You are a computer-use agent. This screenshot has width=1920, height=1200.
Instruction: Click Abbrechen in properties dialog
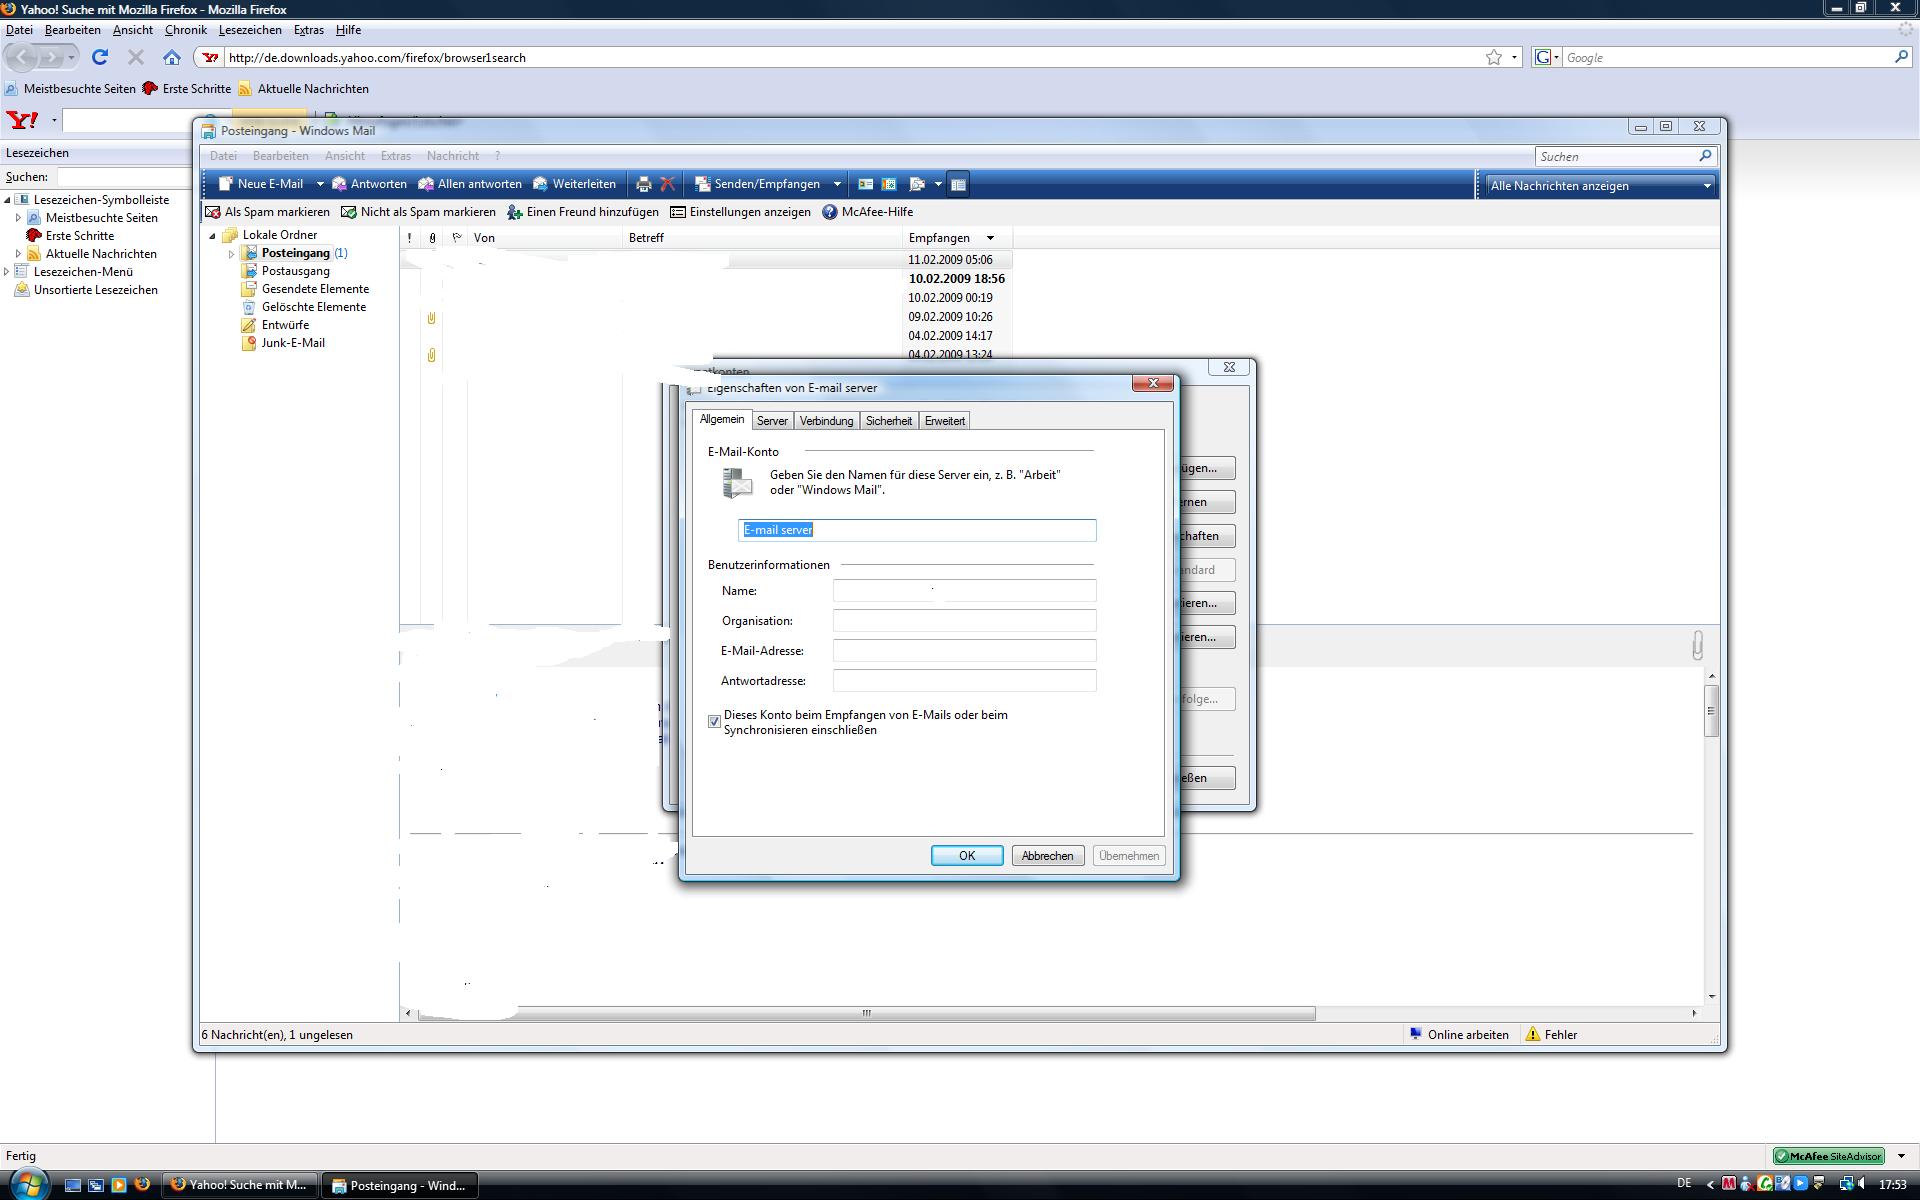point(1047,856)
